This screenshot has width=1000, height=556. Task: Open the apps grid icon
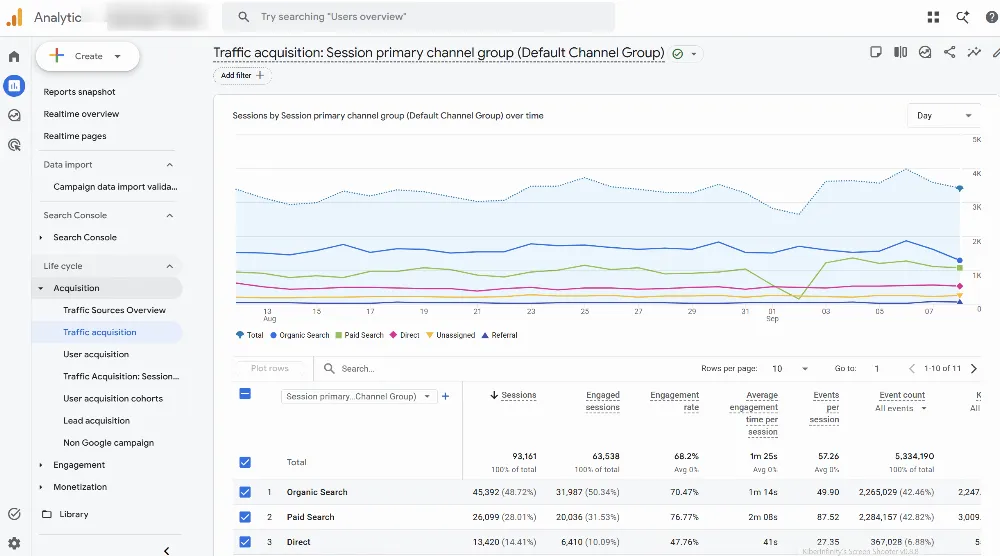click(x=933, y=17)
